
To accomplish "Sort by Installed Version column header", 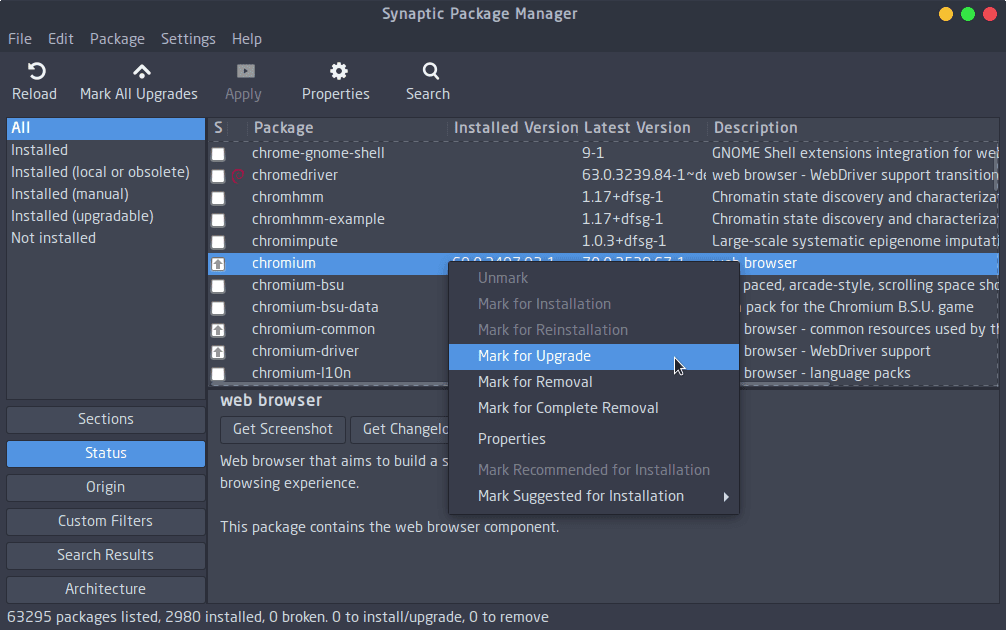I will coord(516,128).
